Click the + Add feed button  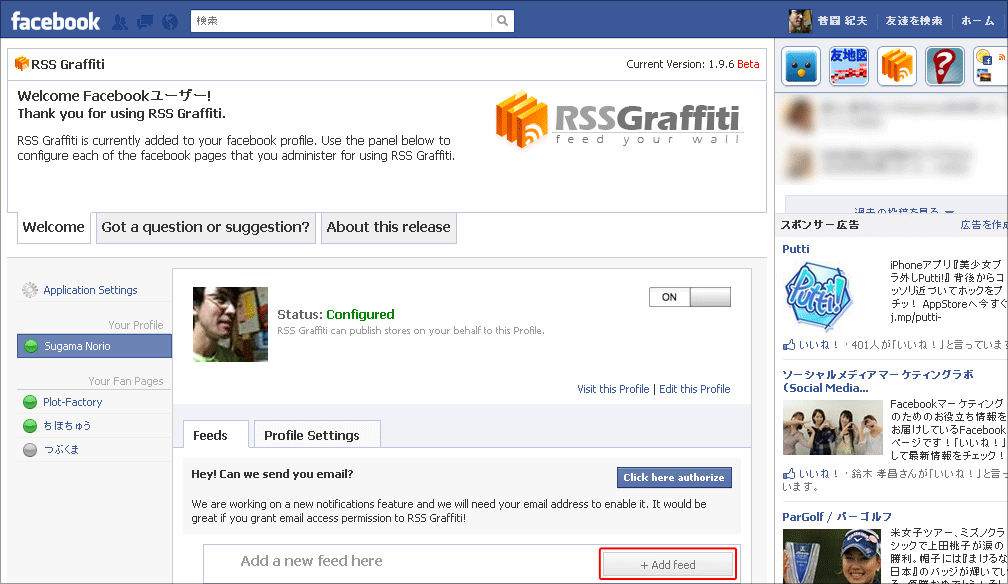[668, 565]
